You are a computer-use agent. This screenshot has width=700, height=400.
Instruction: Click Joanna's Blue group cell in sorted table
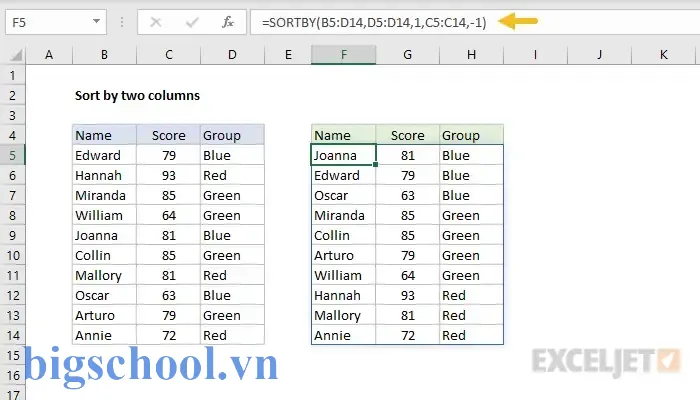471,155
